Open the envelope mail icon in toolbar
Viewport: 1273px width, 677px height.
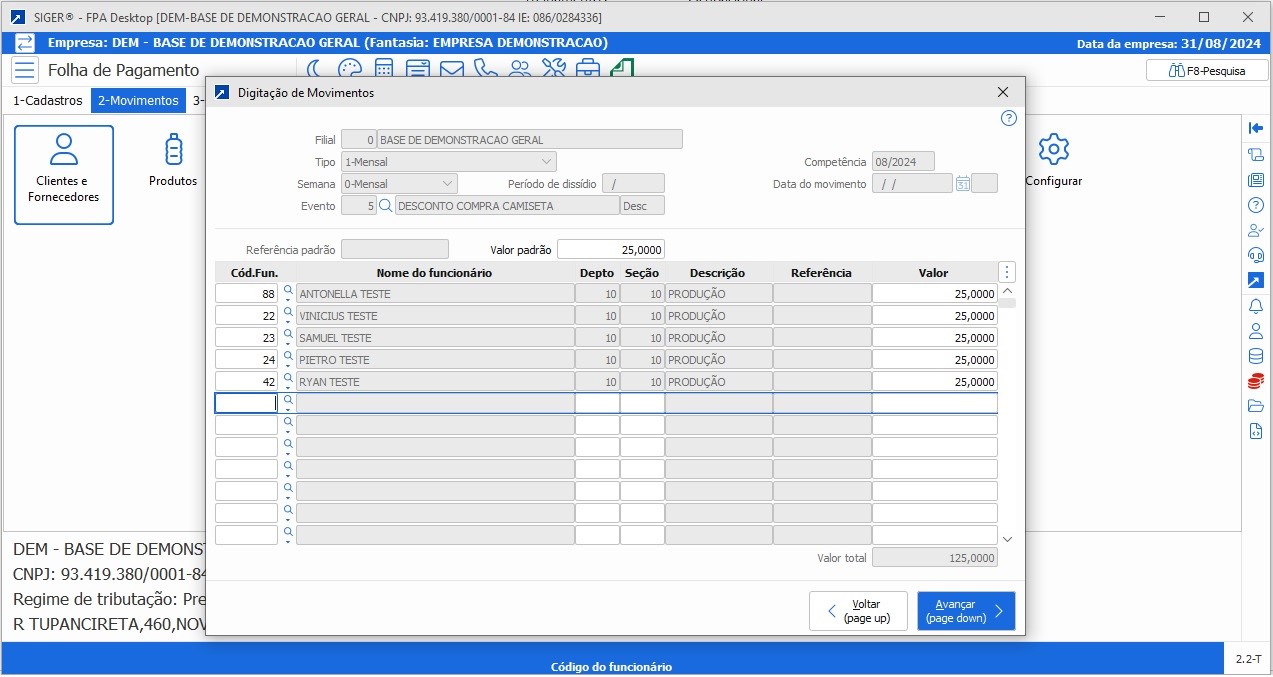pos(452,69)
